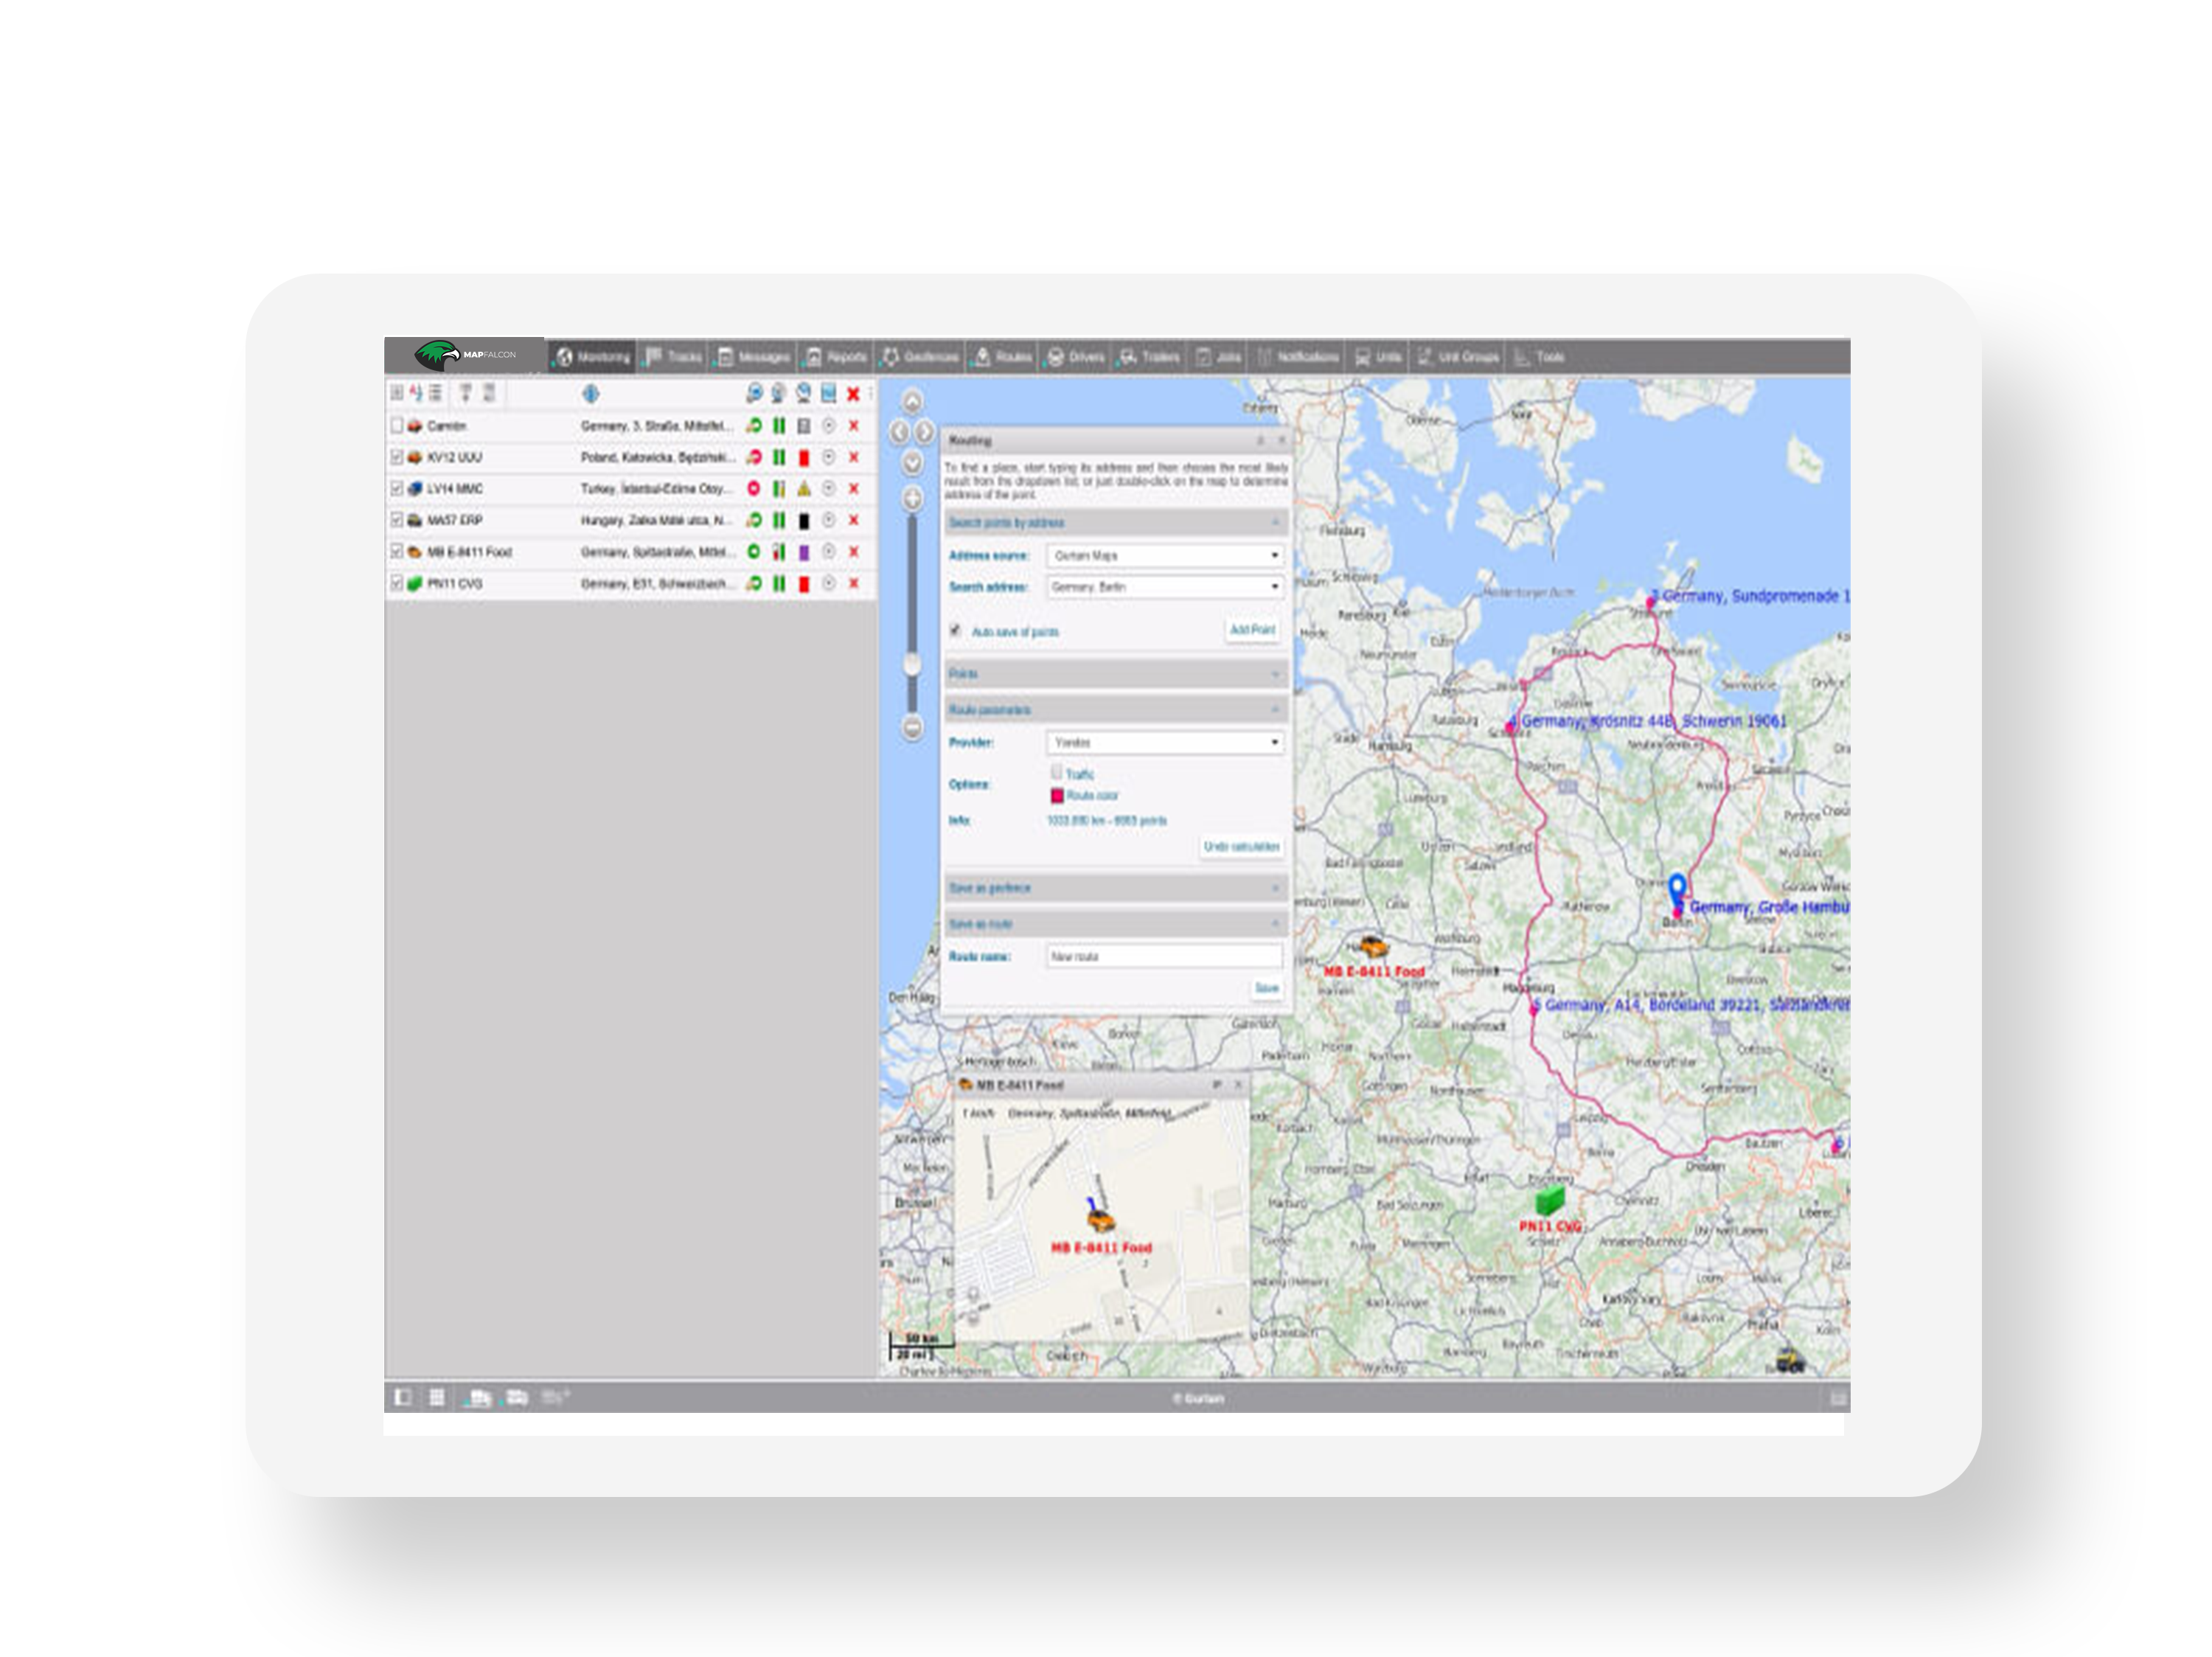Enable the Traffic option checkbox

(1056, 772)
